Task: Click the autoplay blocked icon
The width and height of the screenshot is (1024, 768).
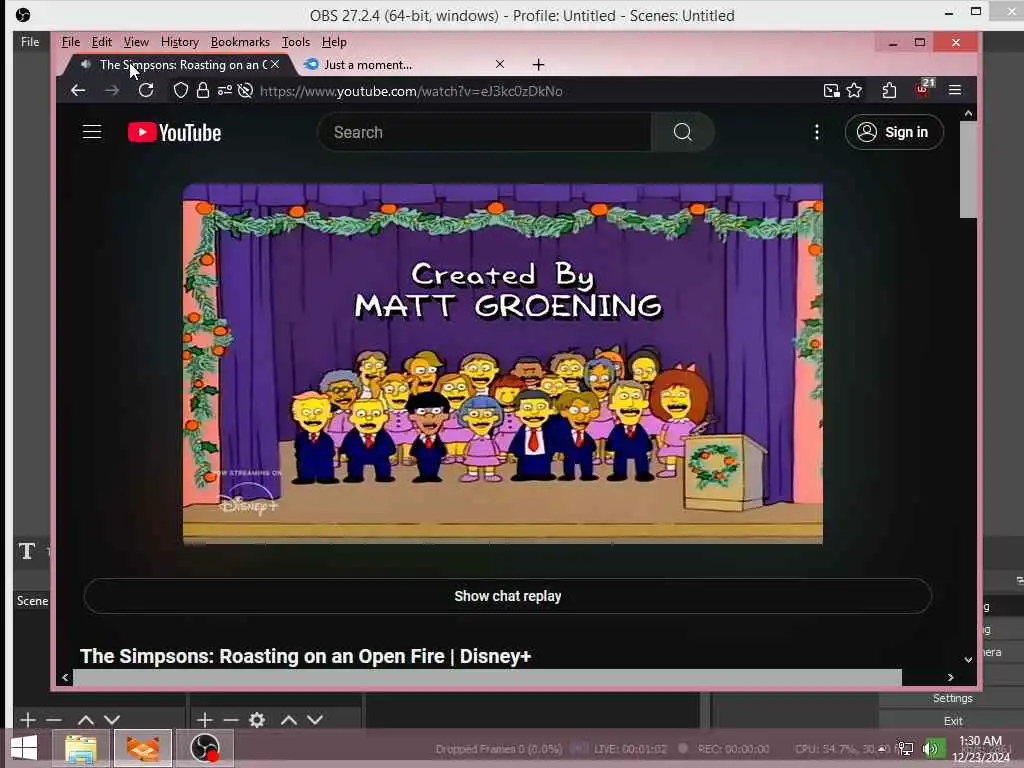Action: click(246, 91)
